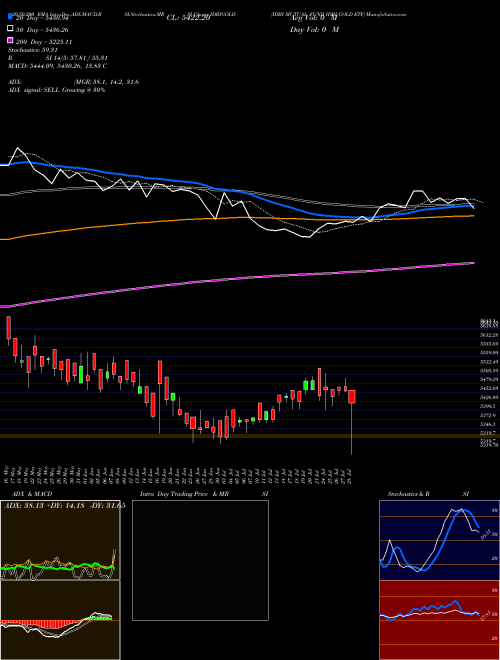
Task: Click the blue 20 Day legend swatch
Action: pyautogui.click(x=10, y=16)
